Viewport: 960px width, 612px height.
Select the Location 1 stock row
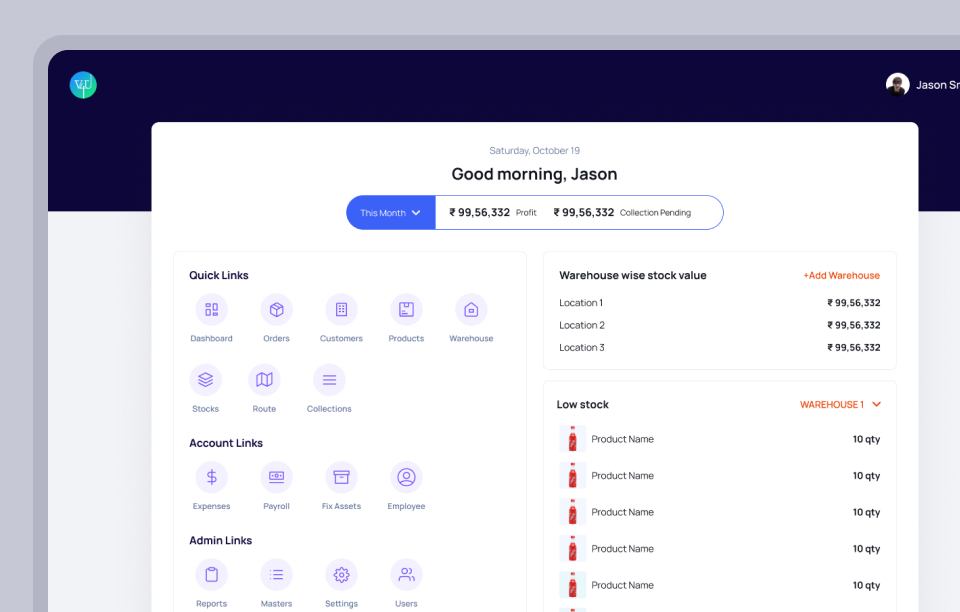(719, 303)
